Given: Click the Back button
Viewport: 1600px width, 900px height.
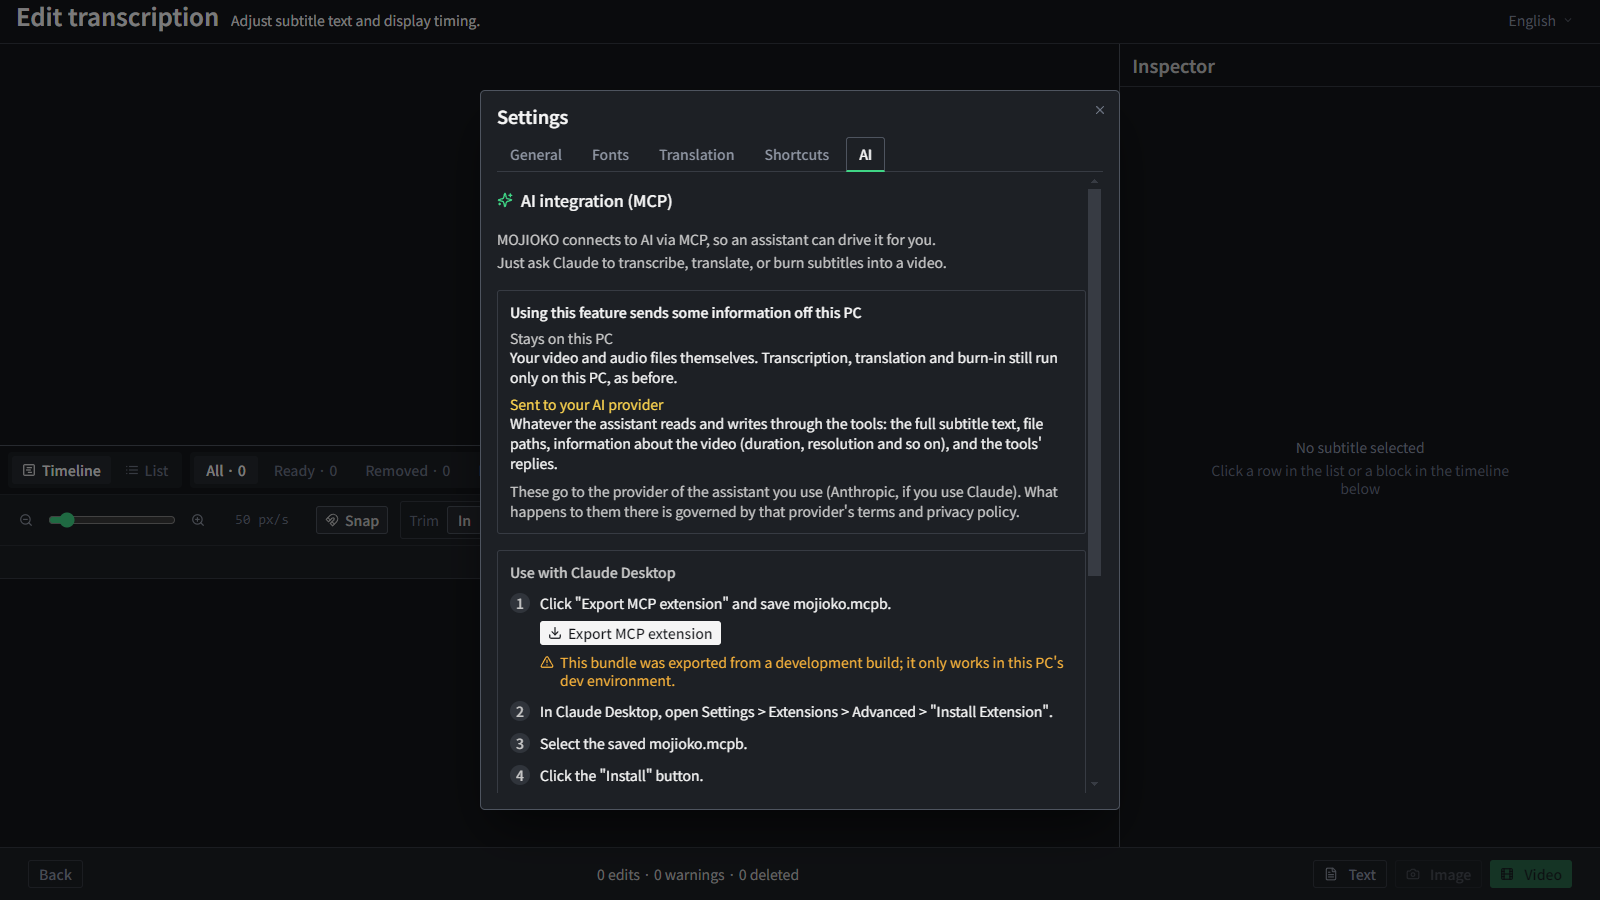Looking at the screenshot, I should coord(55,875).
